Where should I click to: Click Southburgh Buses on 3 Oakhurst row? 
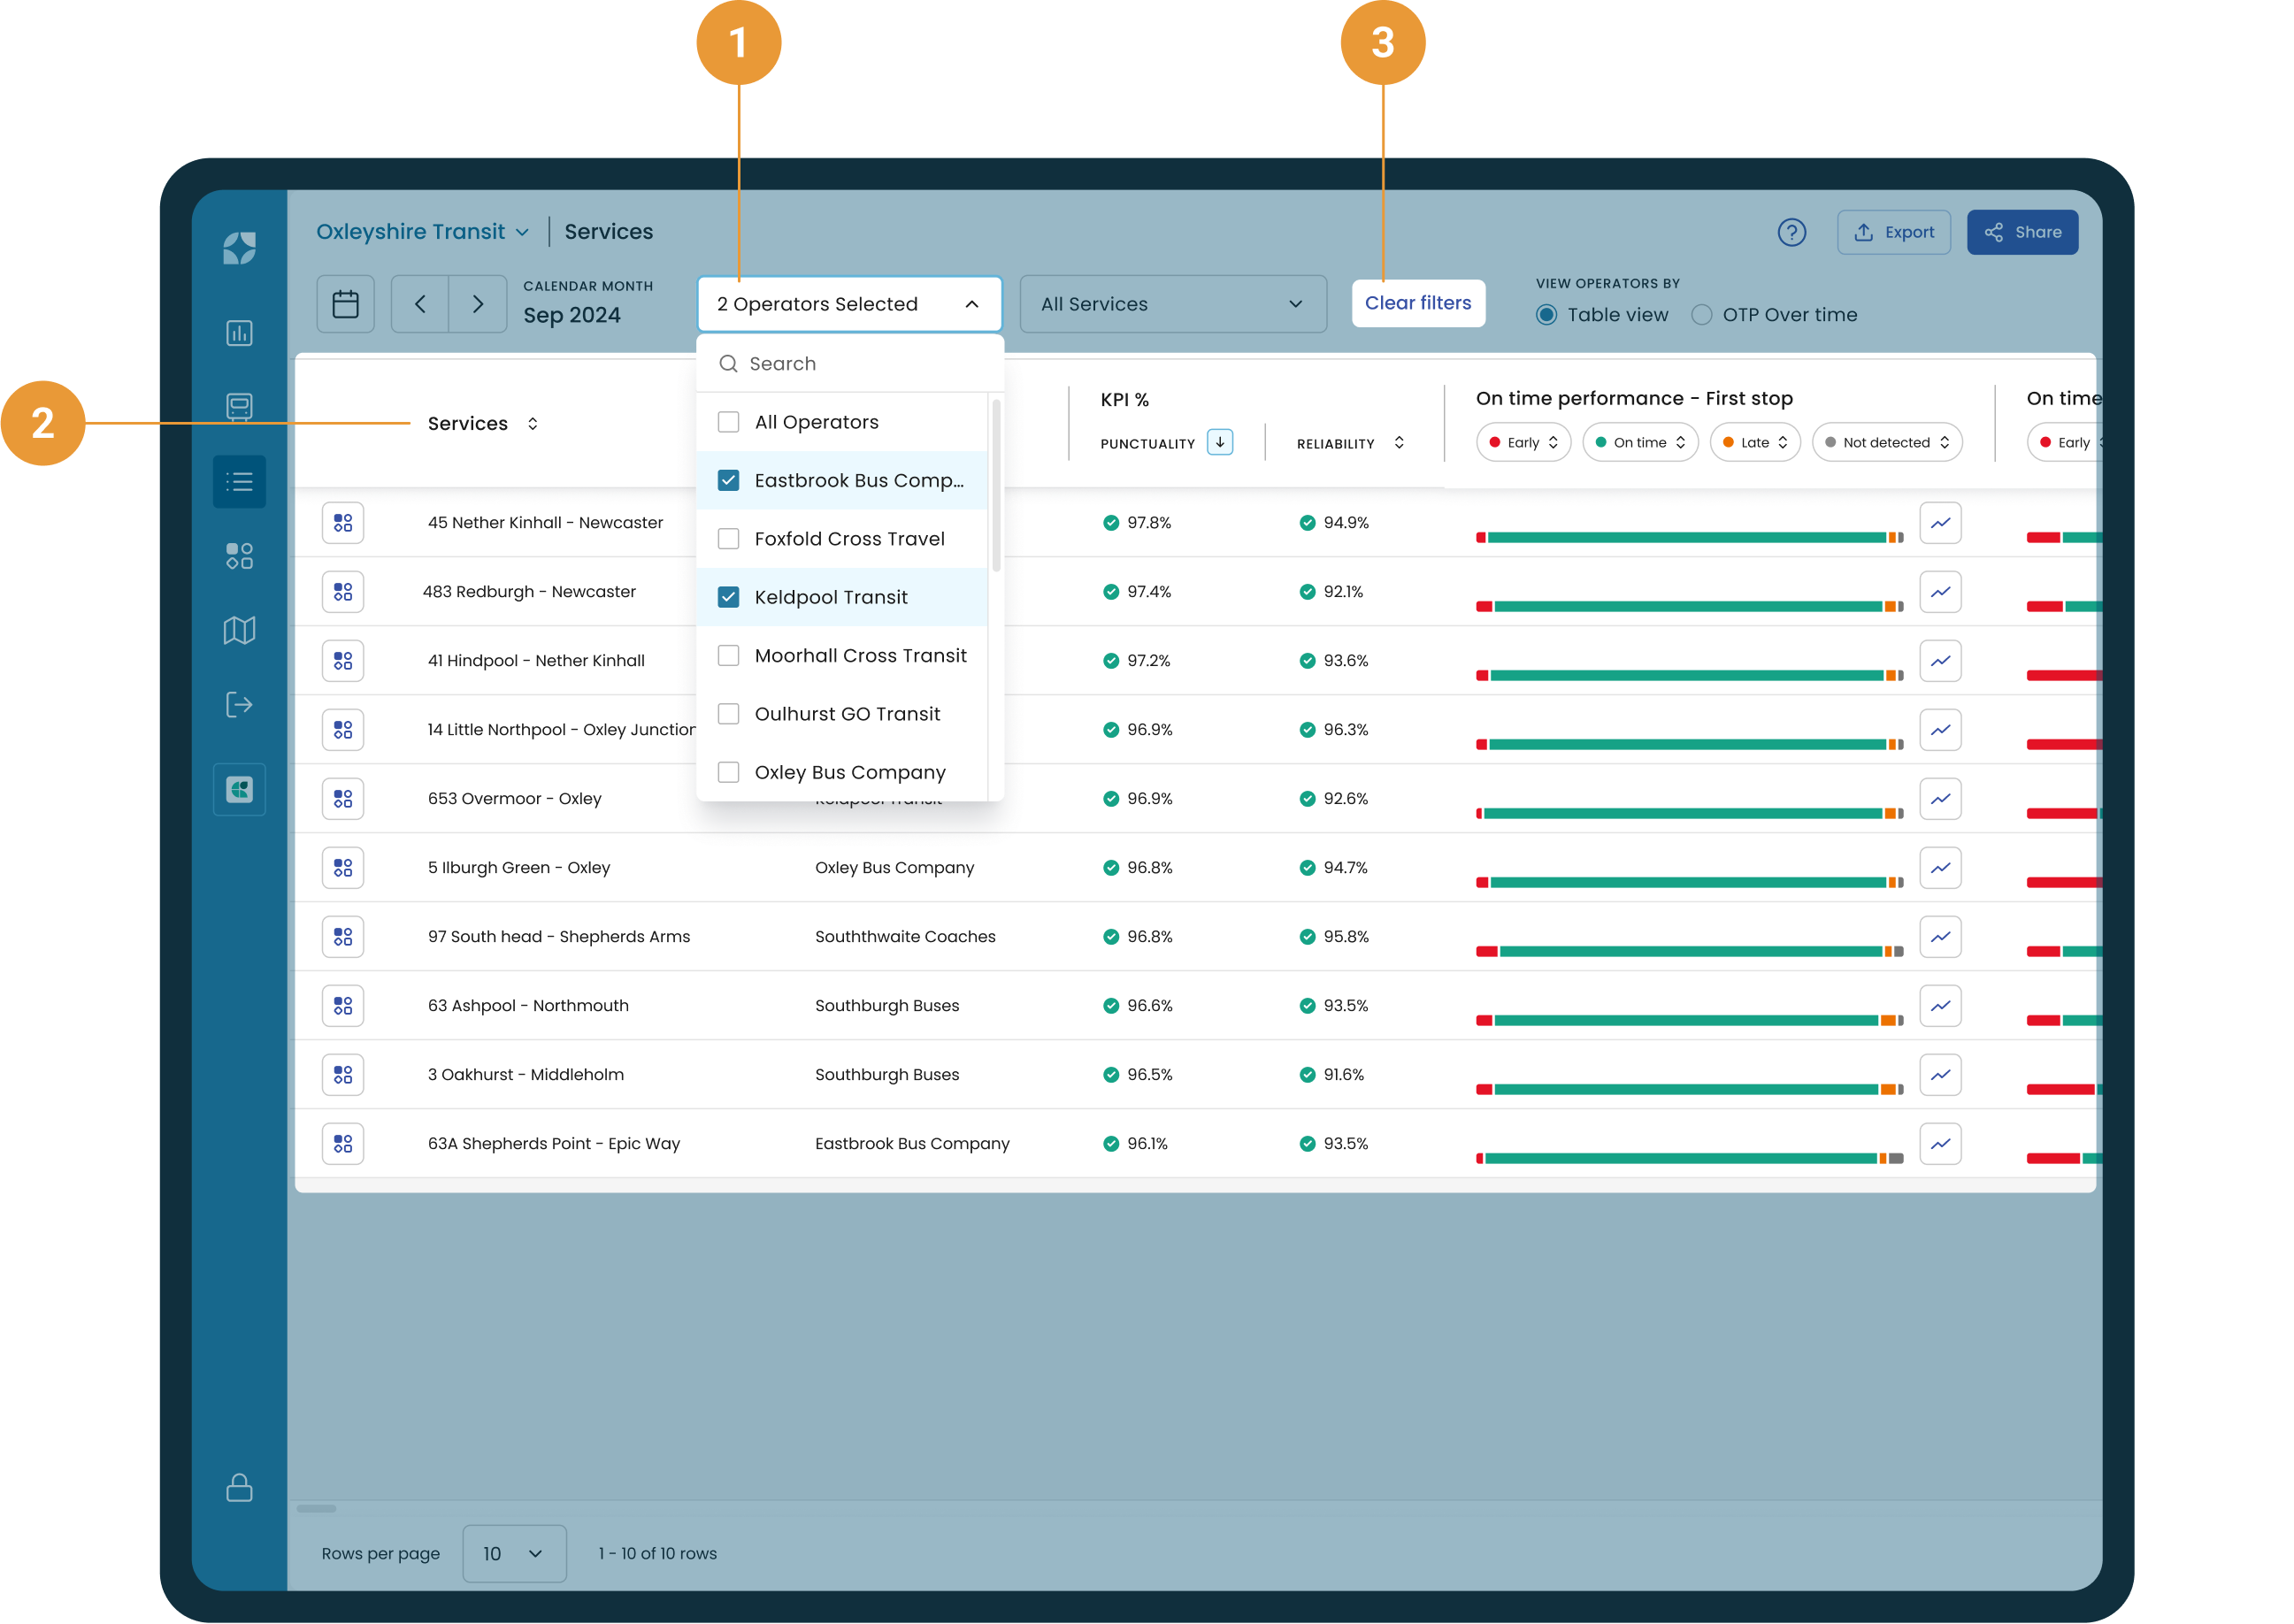[886, 1075]
